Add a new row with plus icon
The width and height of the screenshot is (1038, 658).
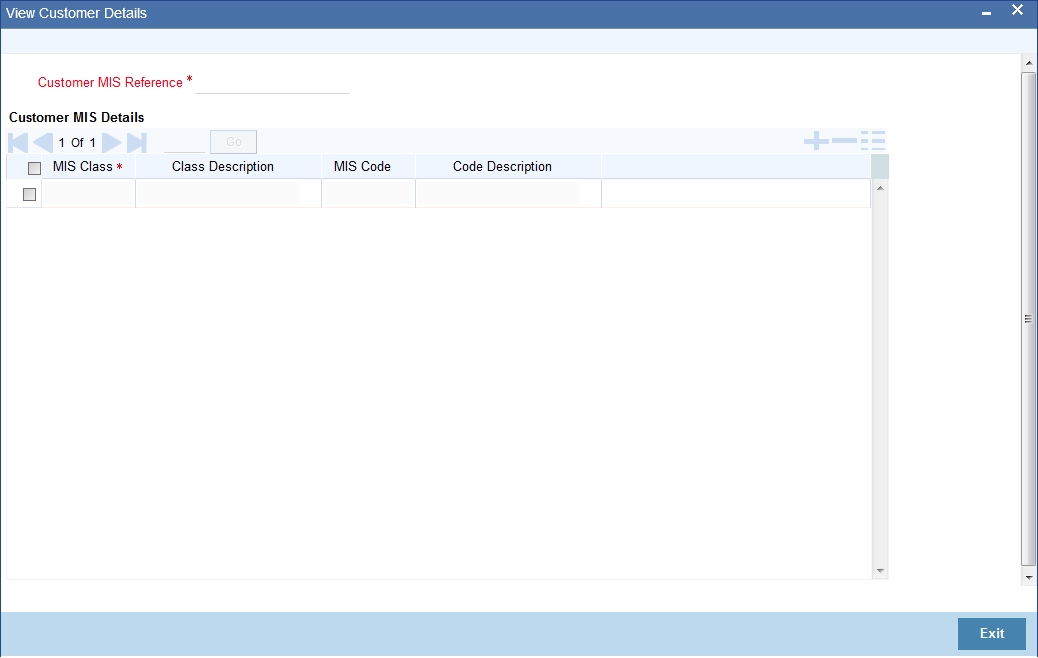point(816,140)
